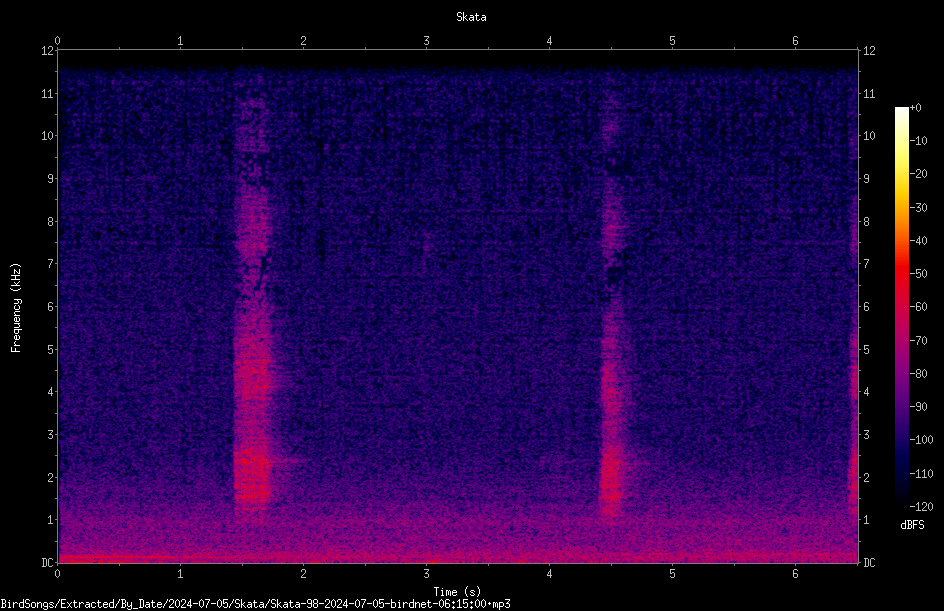
Task: Click the bottom time axis '6' label
Action: (795, 574)
